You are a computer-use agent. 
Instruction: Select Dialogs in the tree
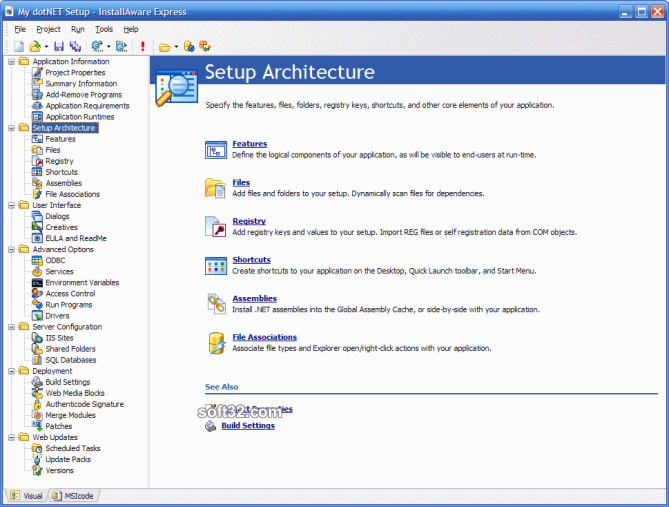(x=57, y=216)
